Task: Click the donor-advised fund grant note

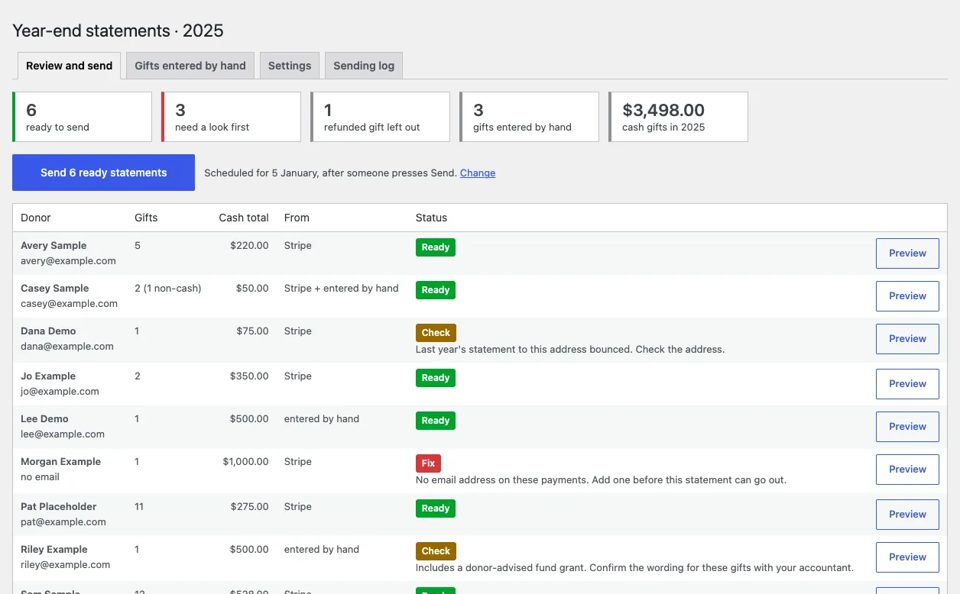Action: click(634, 568)
